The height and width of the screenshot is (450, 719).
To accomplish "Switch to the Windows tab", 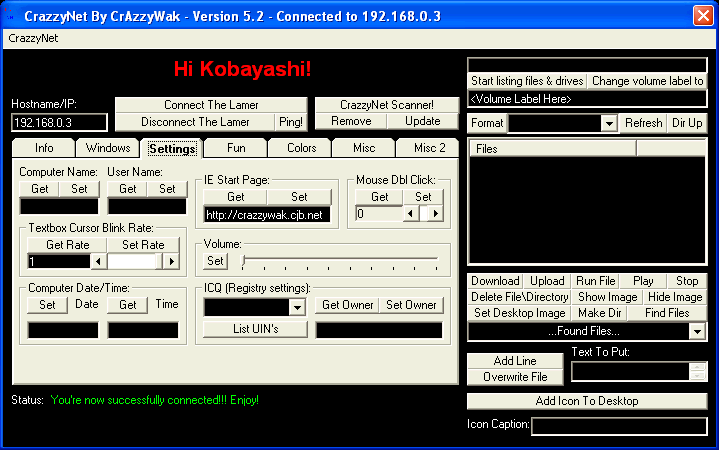I will coord(107,148).
